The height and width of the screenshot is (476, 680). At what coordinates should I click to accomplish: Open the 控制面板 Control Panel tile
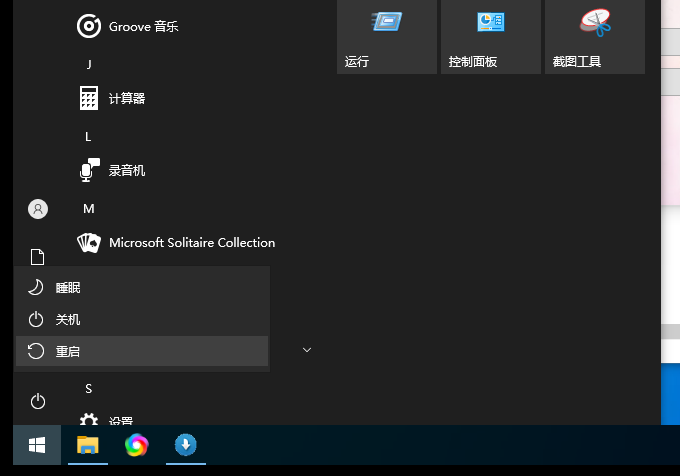491,37
